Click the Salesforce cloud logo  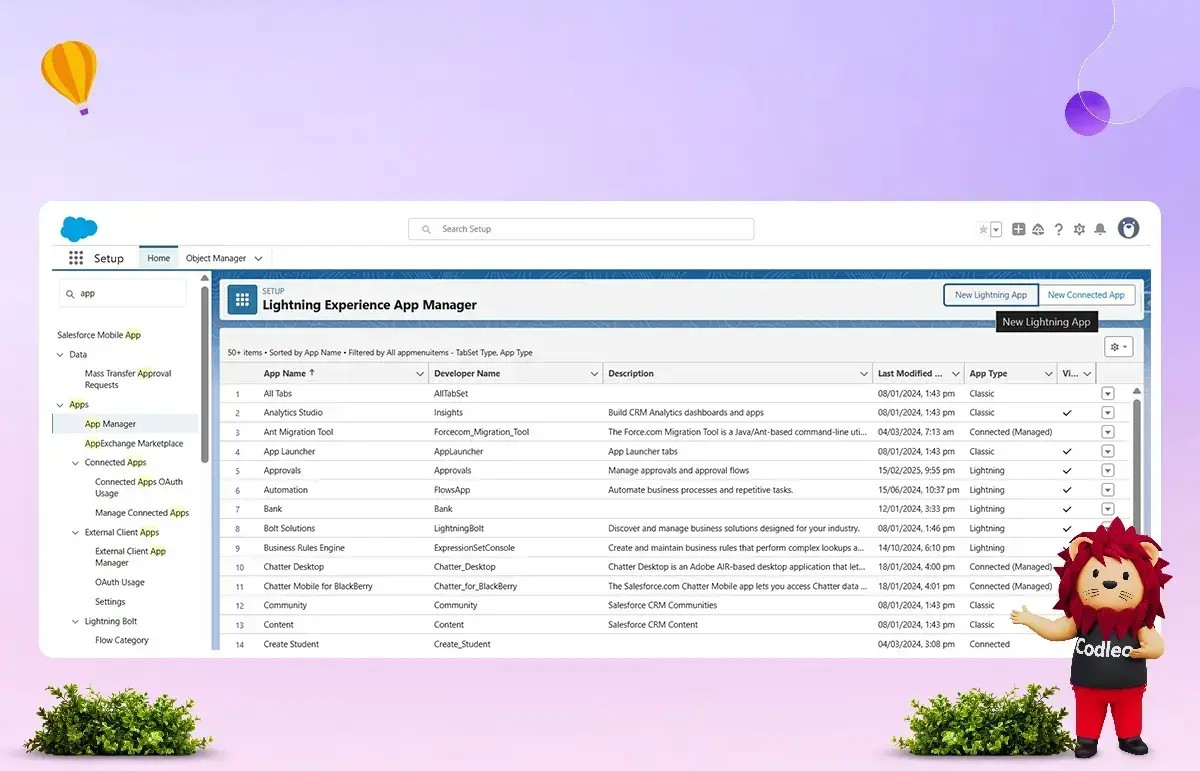pos(79,229)
